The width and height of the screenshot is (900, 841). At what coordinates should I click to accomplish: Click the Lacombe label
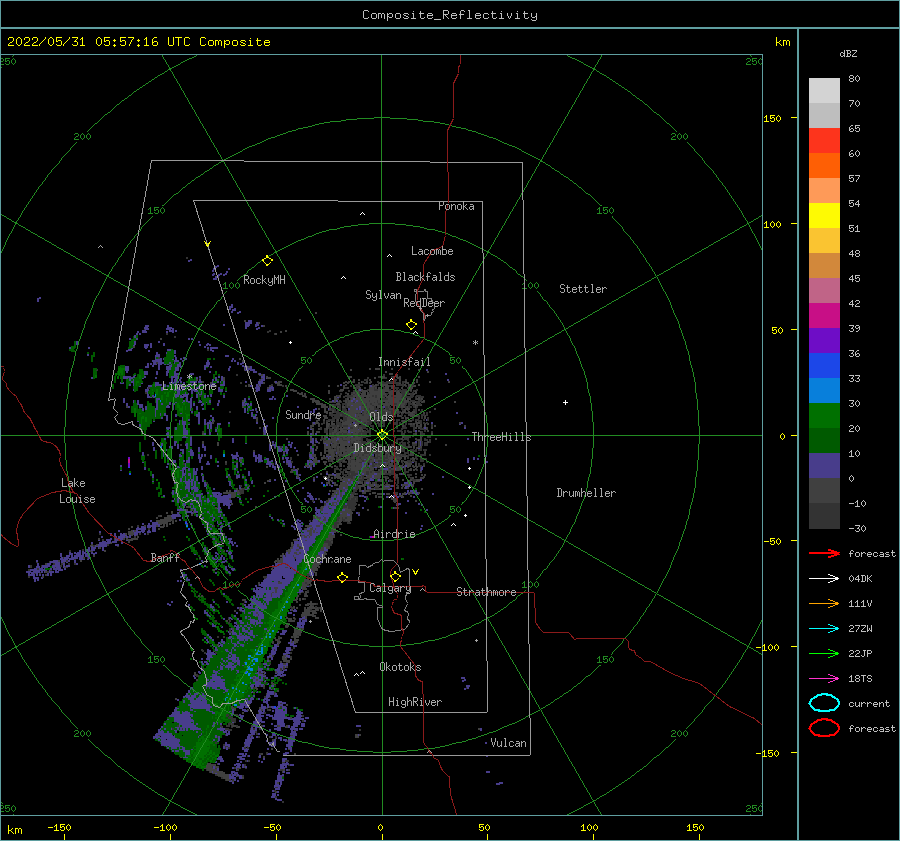pyautogui.click(x=432, y=251)
